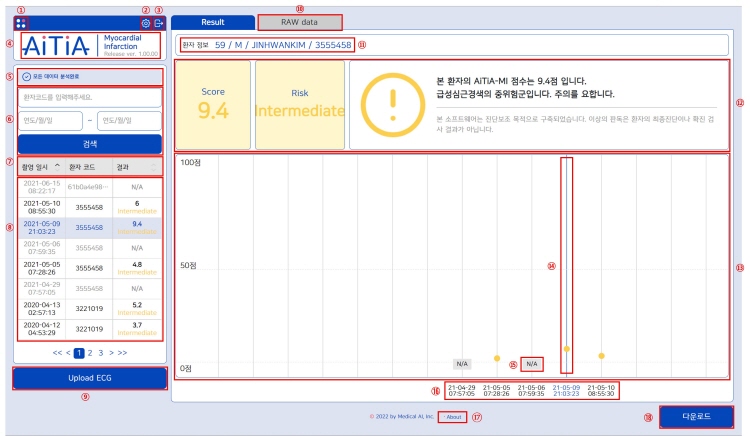Open the About link in footer
This screenshot has width=750, height=436.
point(453,416)
